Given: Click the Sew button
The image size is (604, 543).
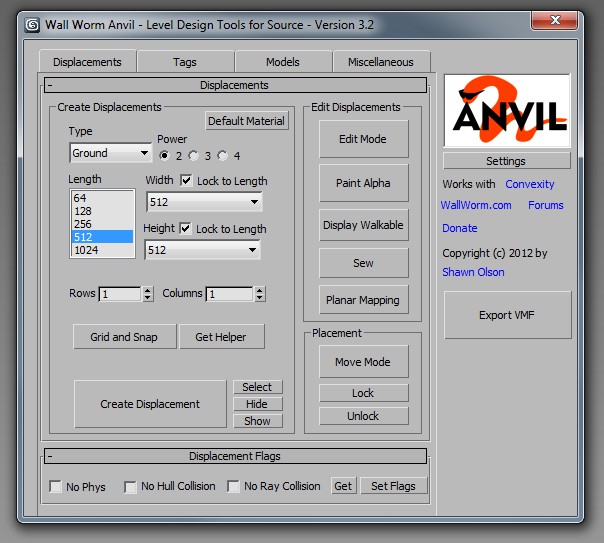Looking at the screenshot, I should click(363, 263).
